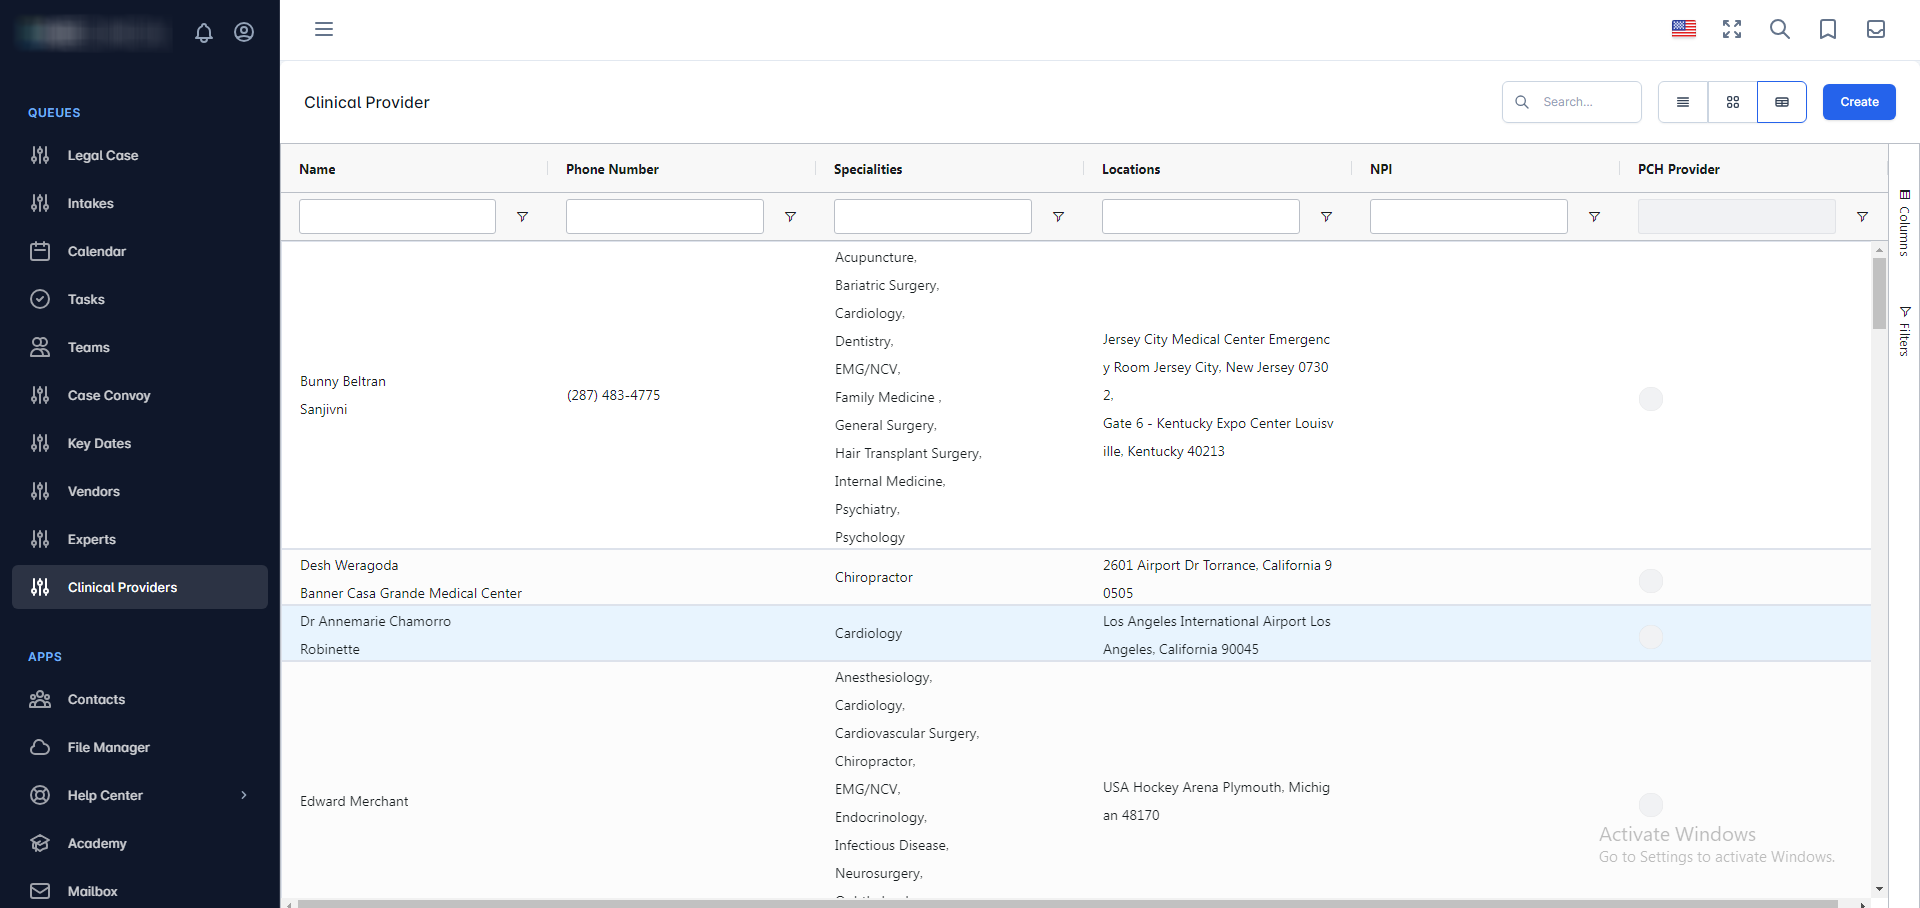Image resolution: width=1920 pixels, height=908 pixels.
Task: Enter fullscreen mode icon
Action: [1732, 29]
